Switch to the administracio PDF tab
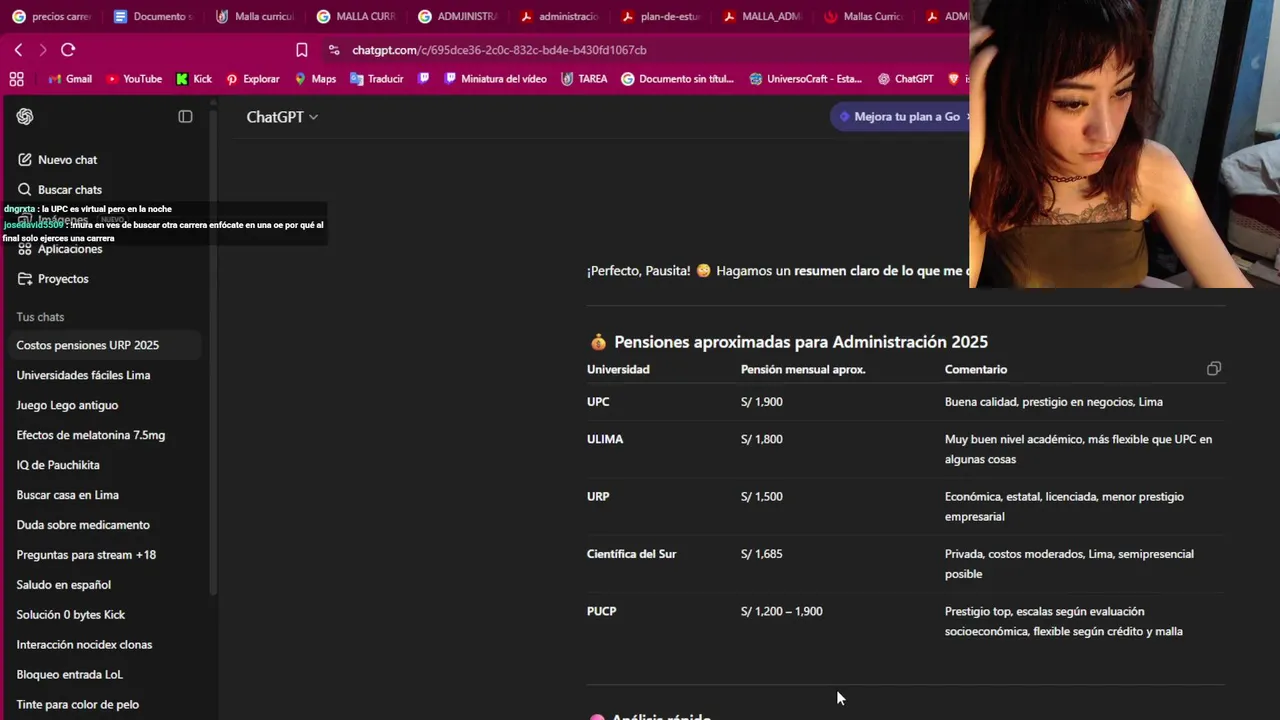 558,17
